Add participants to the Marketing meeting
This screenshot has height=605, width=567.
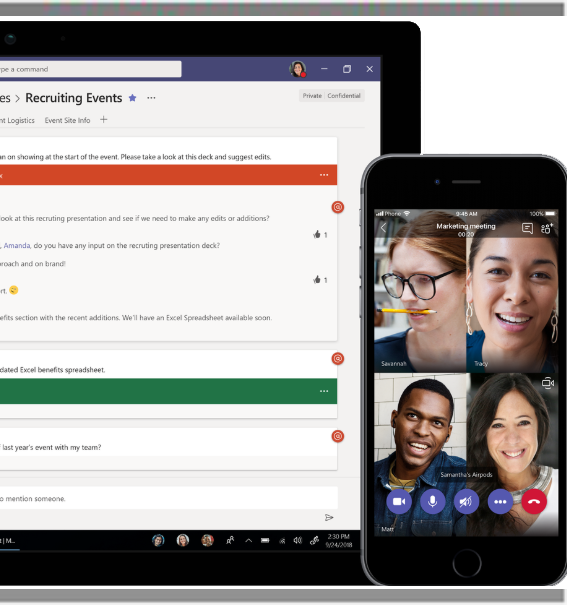pos(547,228)
